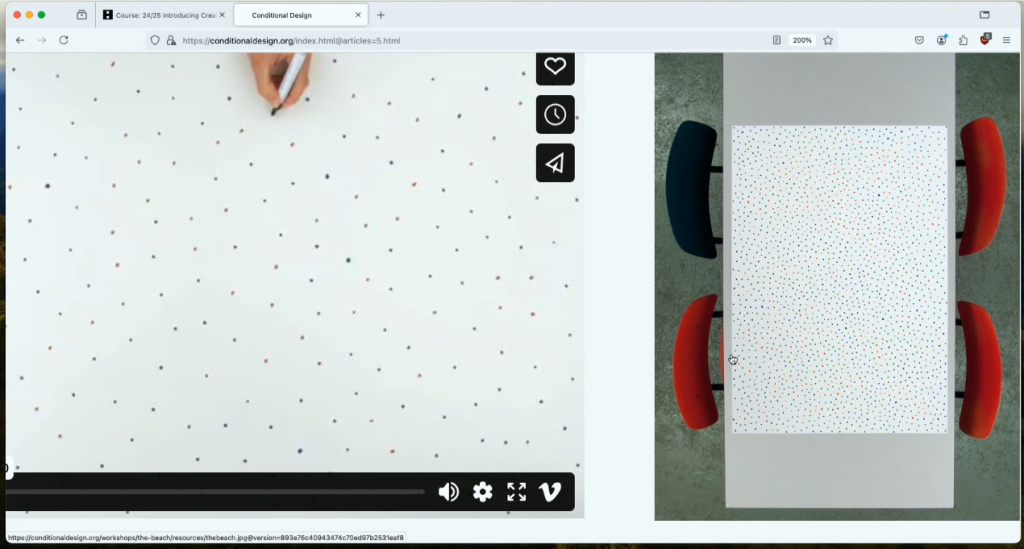Expand the list-all-tabs button in the title bar
Screen dimensions: 1024x549
(984, 15)
